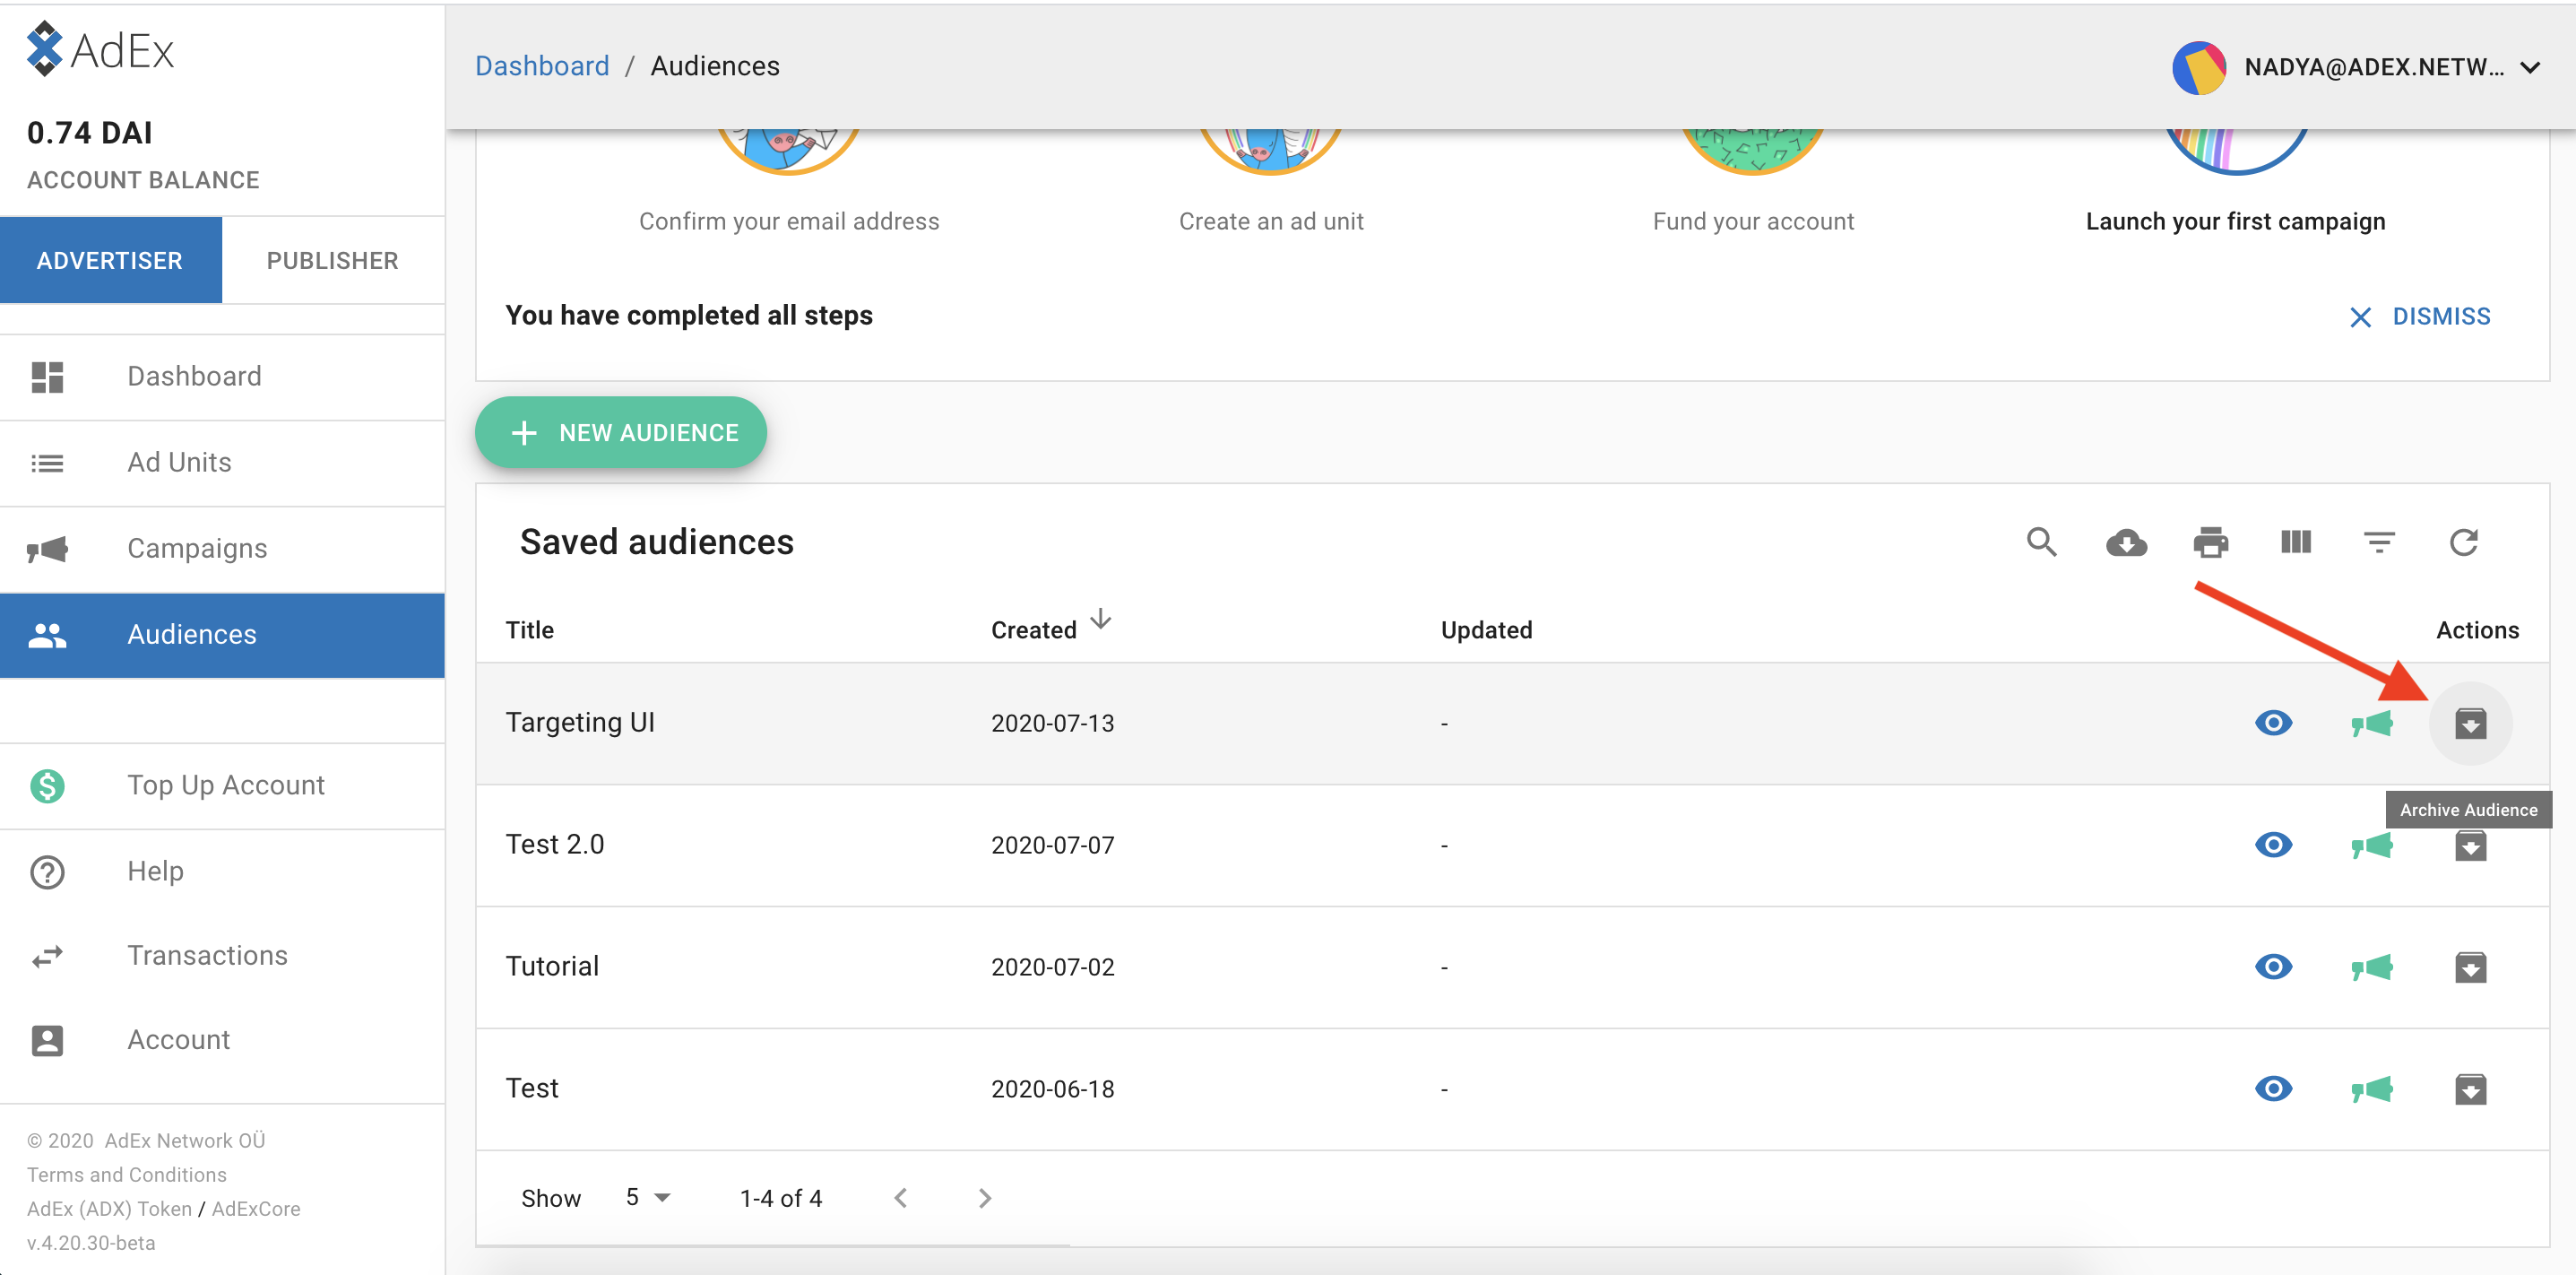View the Test 2.0 audience
The height and width of the screenshot is (1275, 2576).
[x=2273, y=845]
